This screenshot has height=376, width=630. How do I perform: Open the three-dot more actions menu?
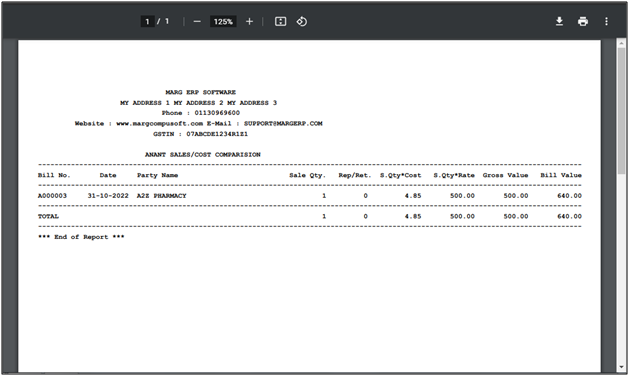(x=606, y=21)
